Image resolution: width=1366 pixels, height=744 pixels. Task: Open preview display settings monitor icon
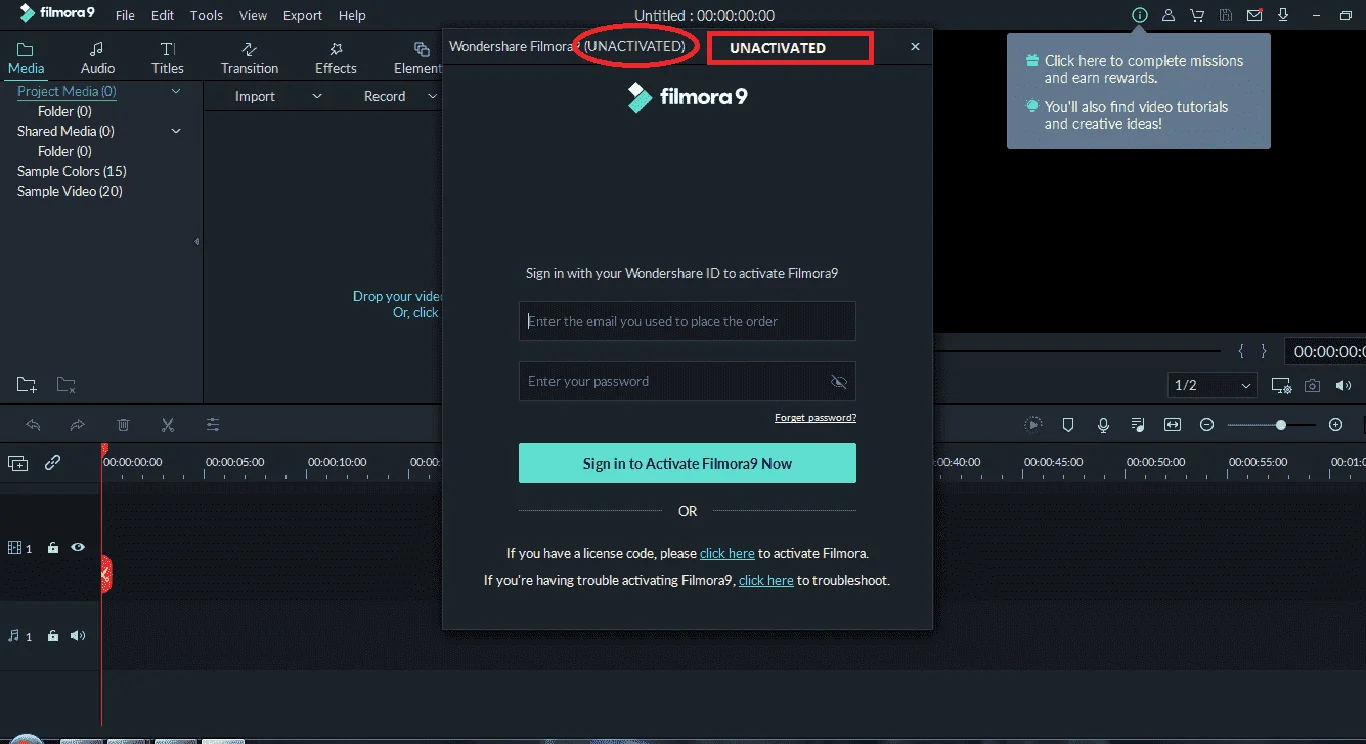(1281, 385)
